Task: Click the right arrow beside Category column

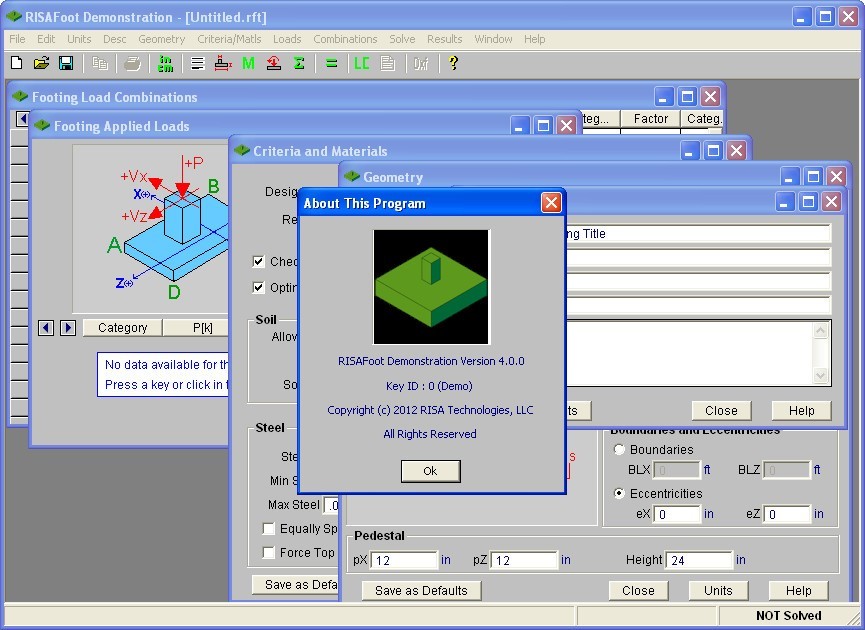Action: (x=67, y=328)
